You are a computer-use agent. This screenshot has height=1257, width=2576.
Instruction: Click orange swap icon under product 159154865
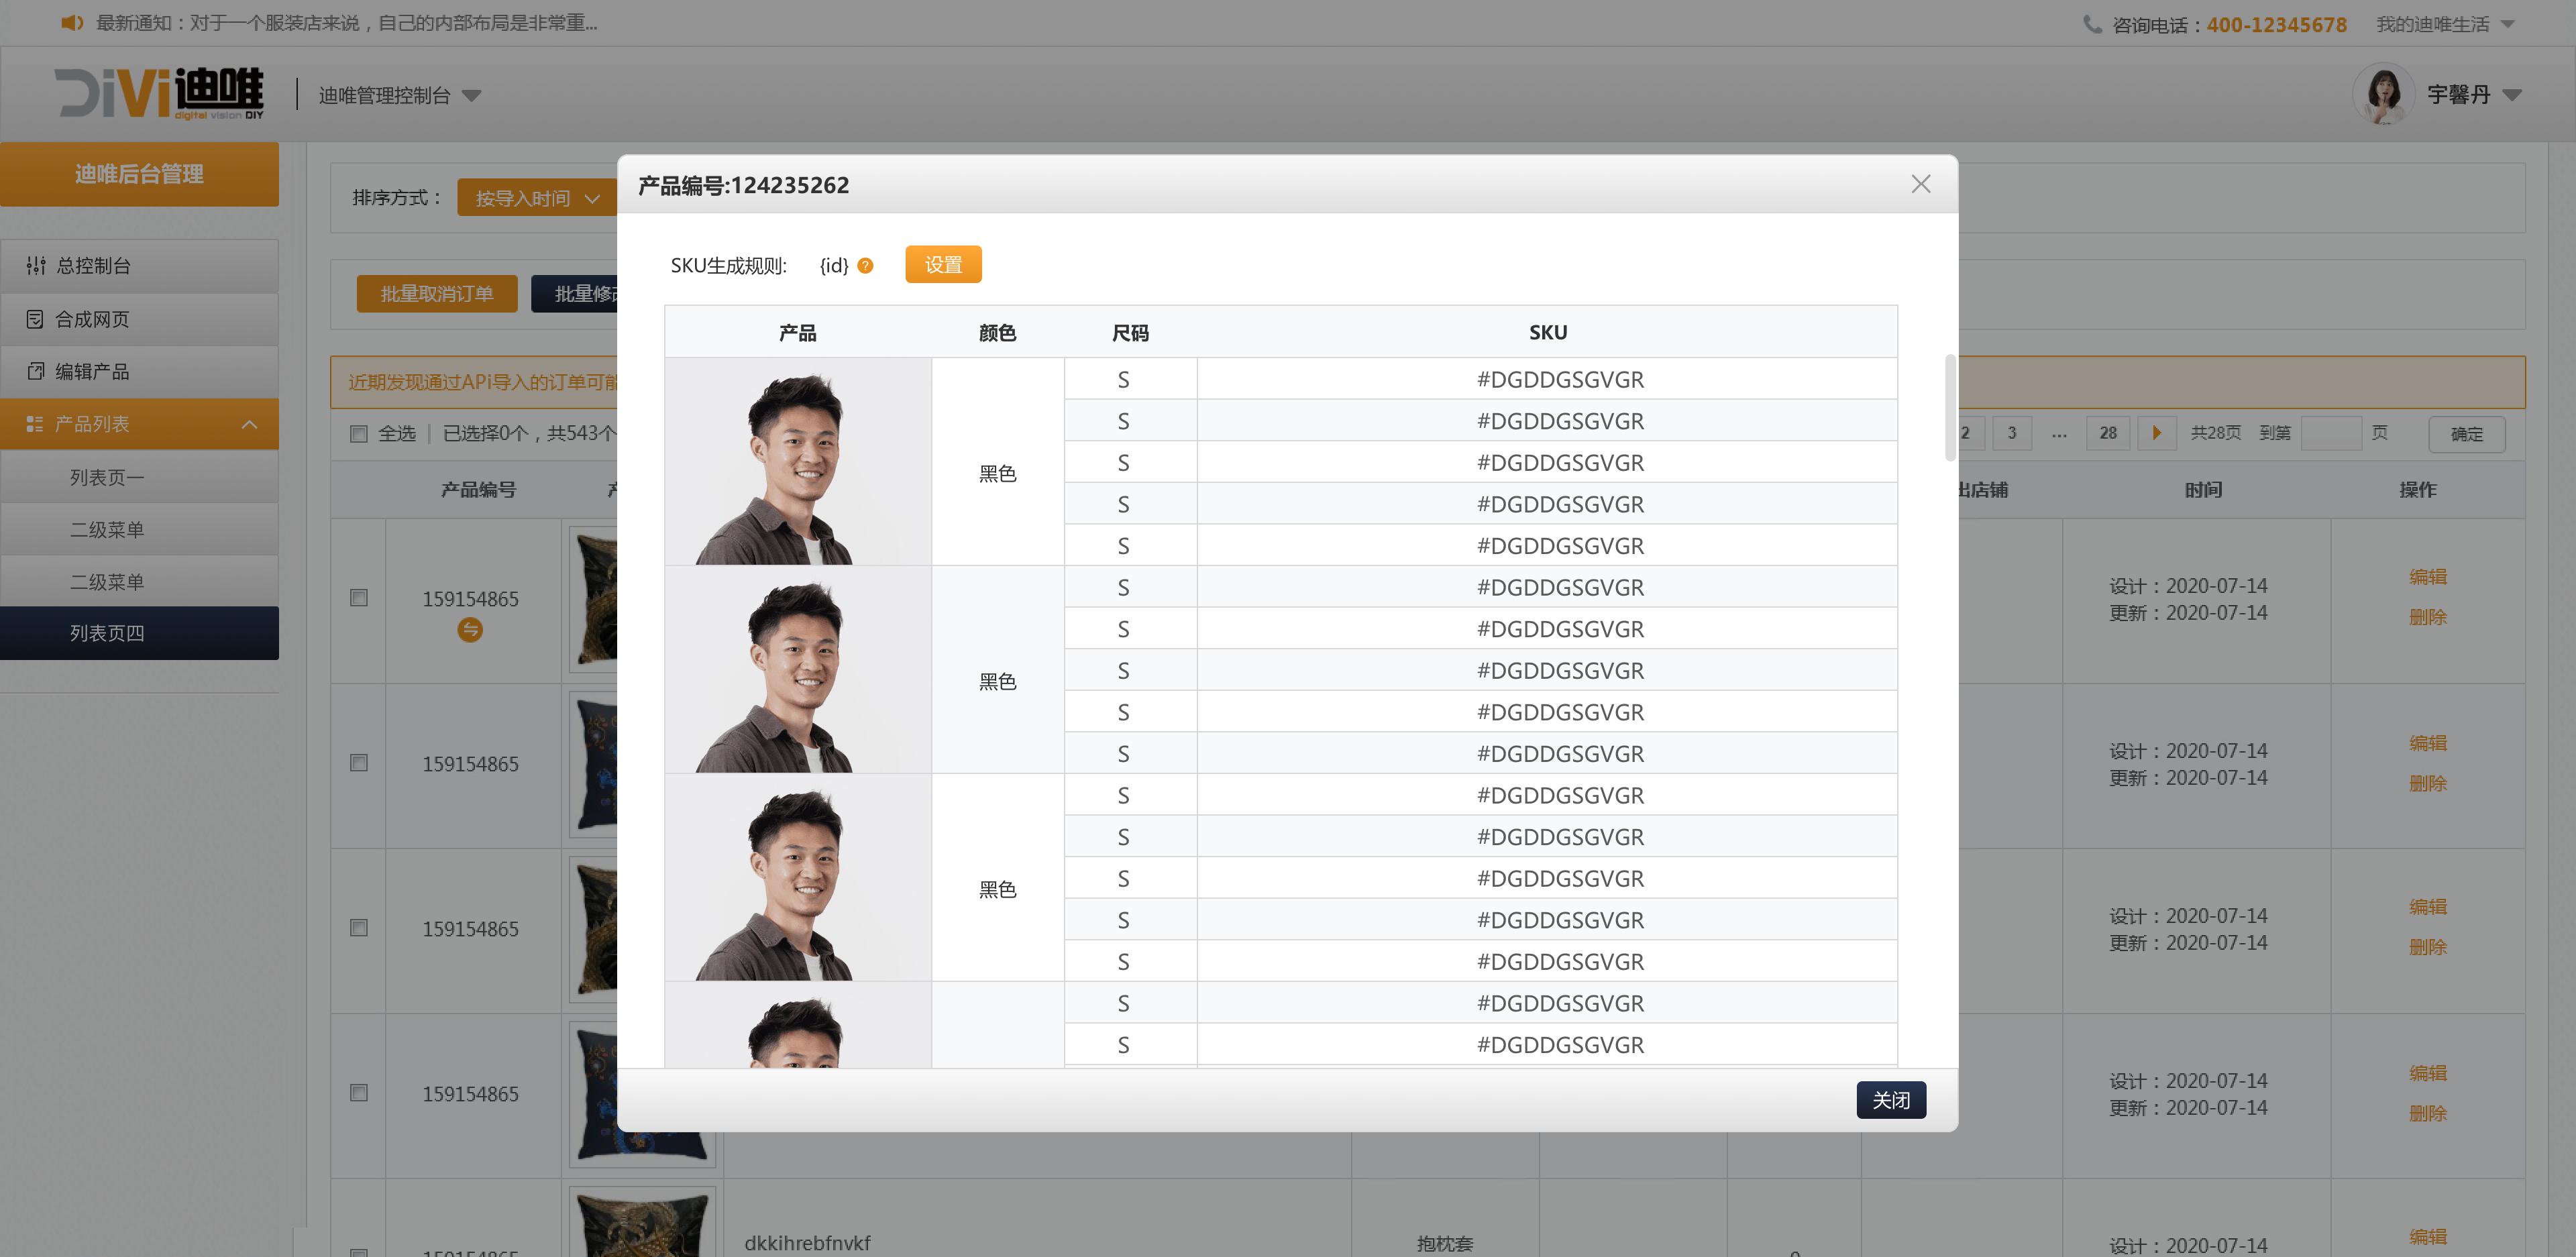point(469,629)
